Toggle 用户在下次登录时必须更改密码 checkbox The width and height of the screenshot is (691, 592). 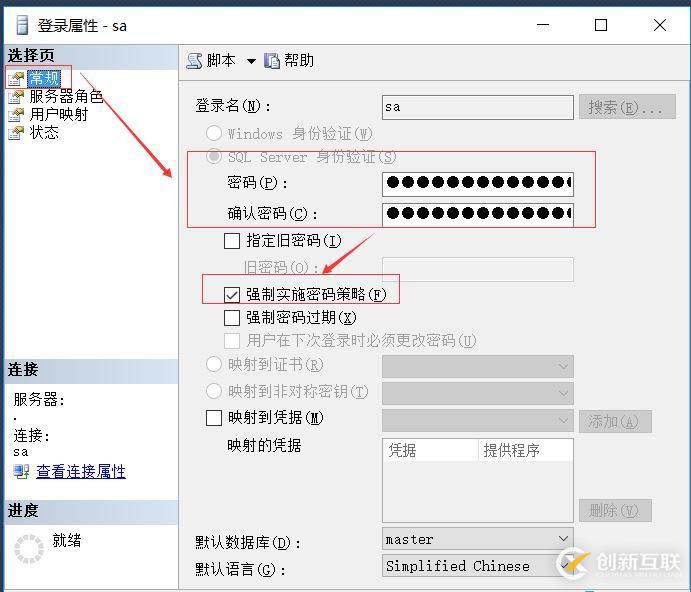pyautogui.click(x=232, y=341)
